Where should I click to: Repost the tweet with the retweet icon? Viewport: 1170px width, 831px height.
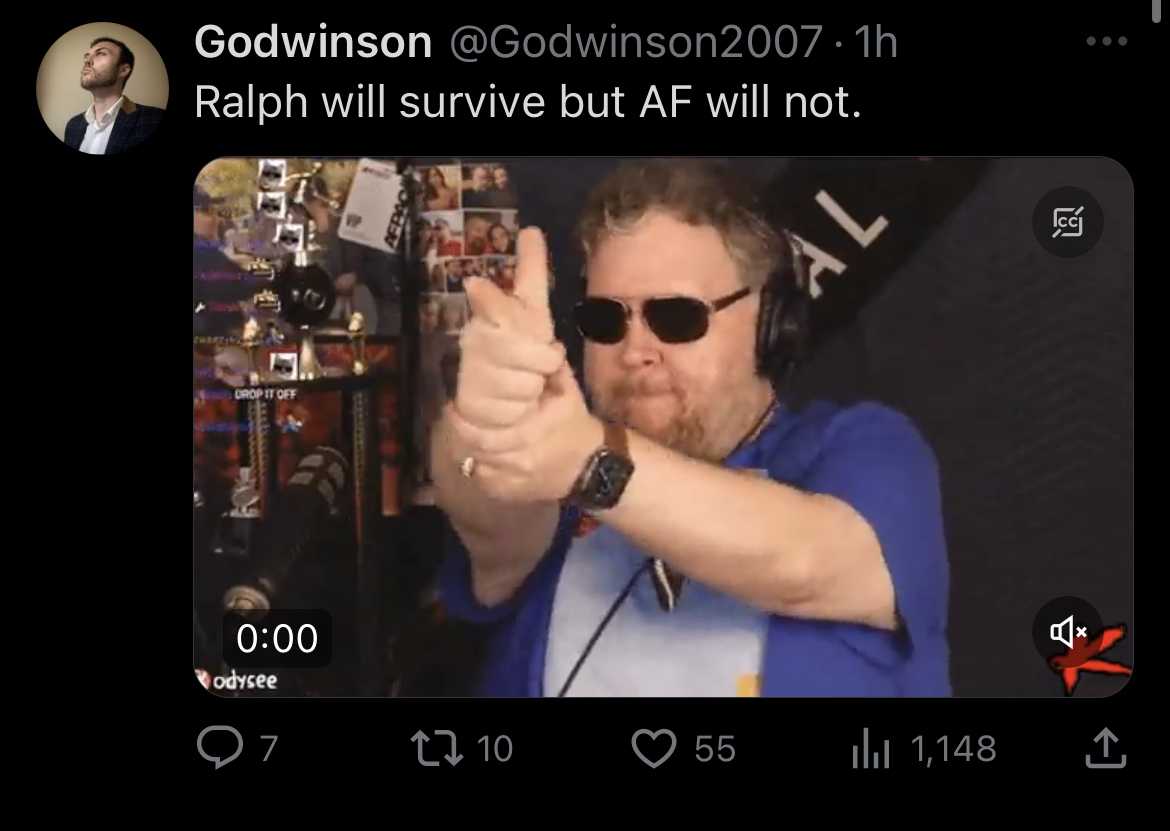click(x=437, y=748)
